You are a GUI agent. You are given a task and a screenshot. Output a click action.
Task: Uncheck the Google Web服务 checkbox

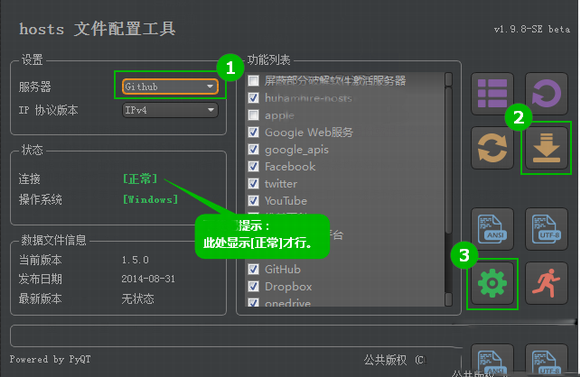(x=253, y=132)
